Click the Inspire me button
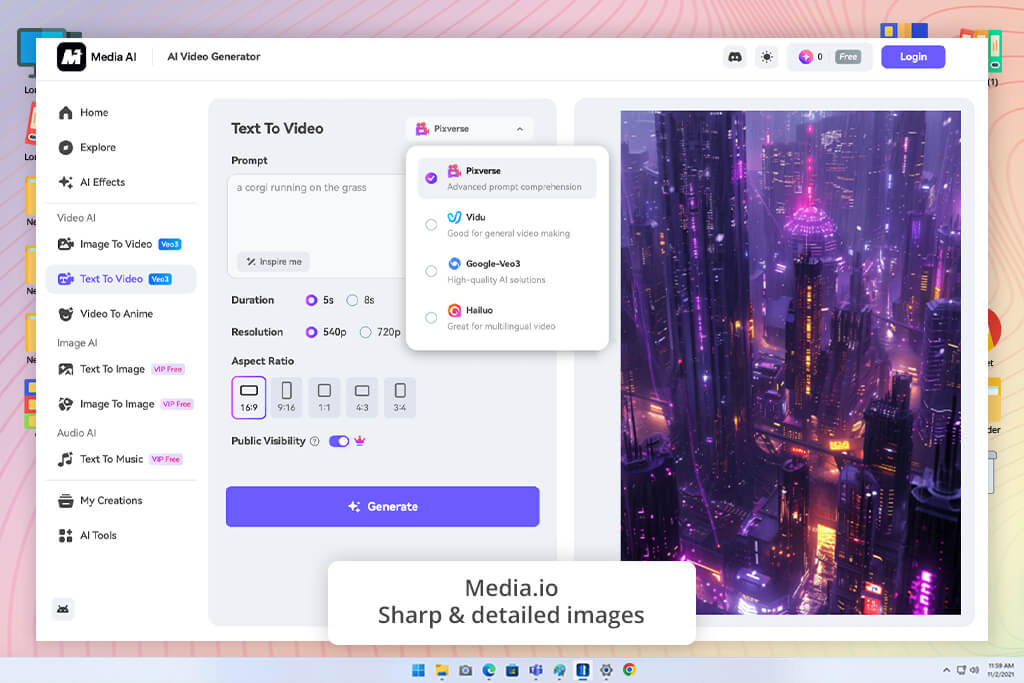1024x683 pixels. click(x=274, y=262)
